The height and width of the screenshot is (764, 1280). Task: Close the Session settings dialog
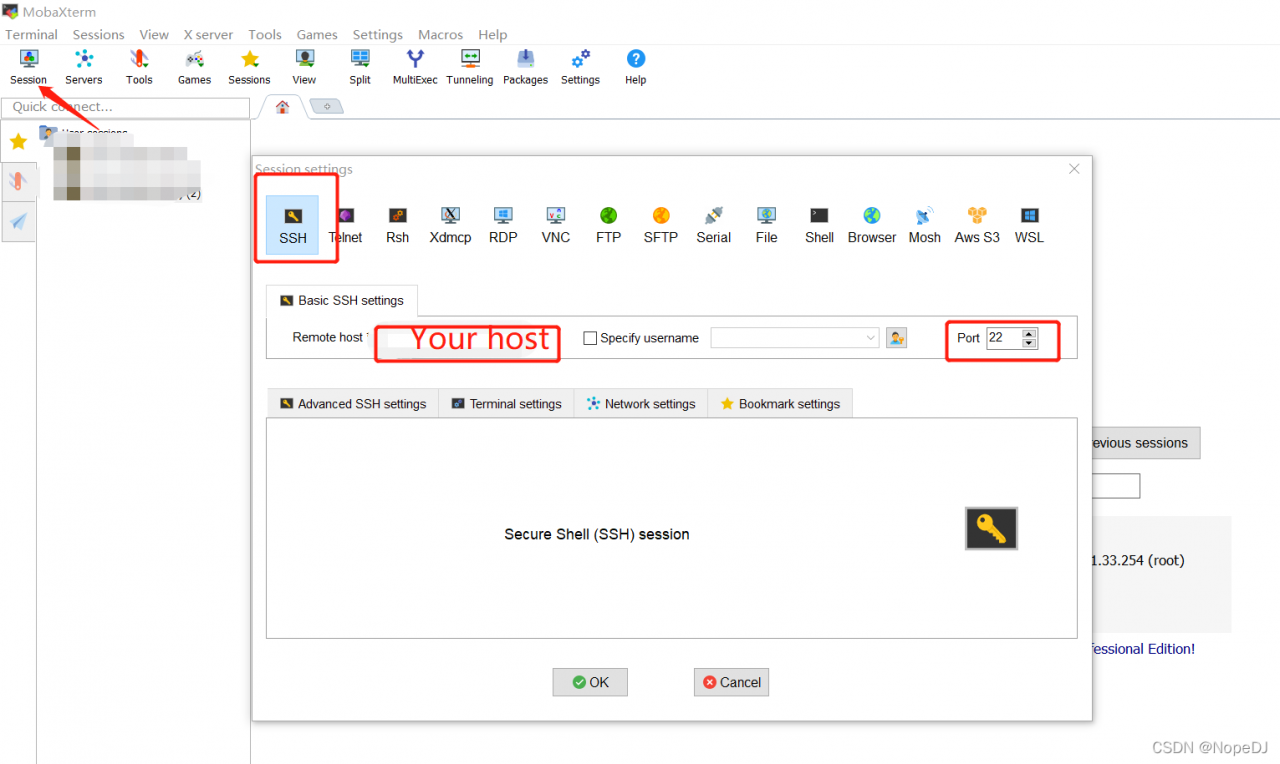1074,169
